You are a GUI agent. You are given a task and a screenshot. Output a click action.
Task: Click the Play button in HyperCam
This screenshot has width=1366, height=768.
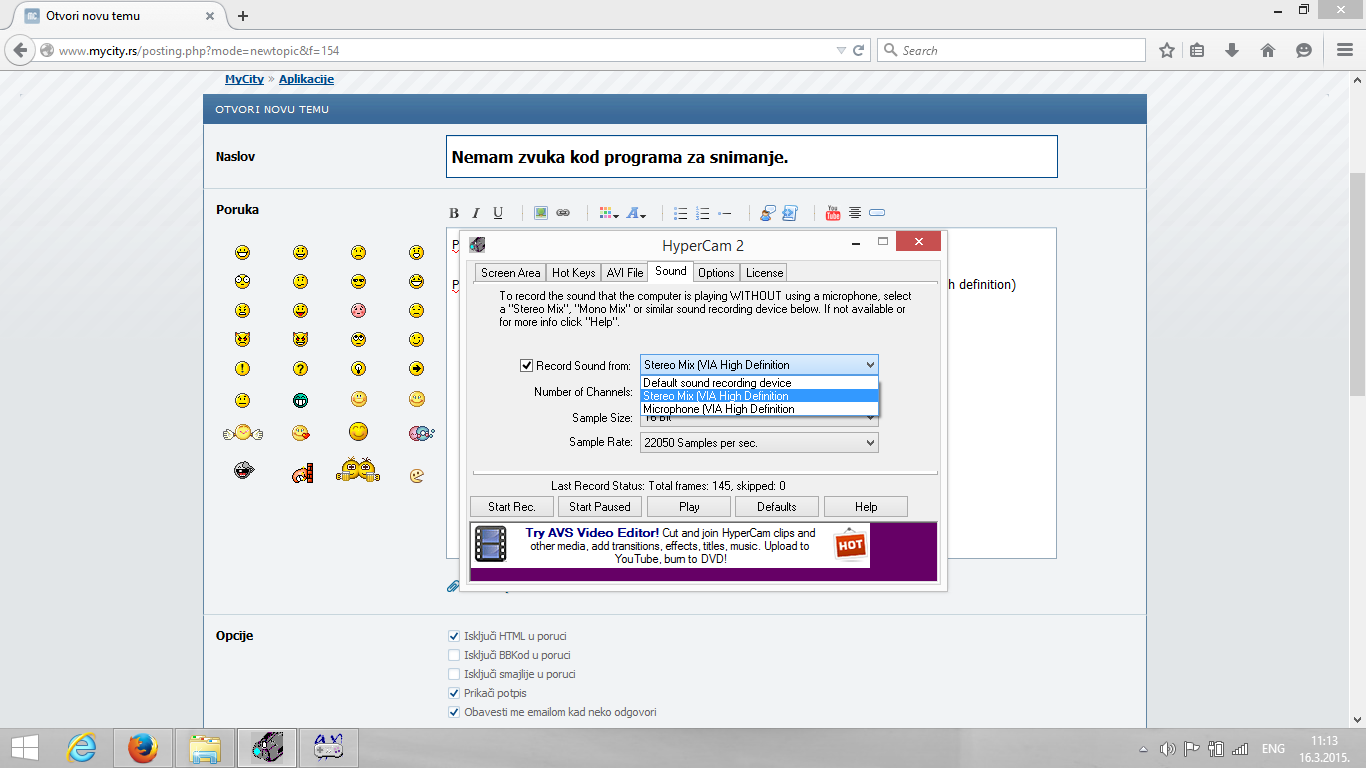pos(689,507)
